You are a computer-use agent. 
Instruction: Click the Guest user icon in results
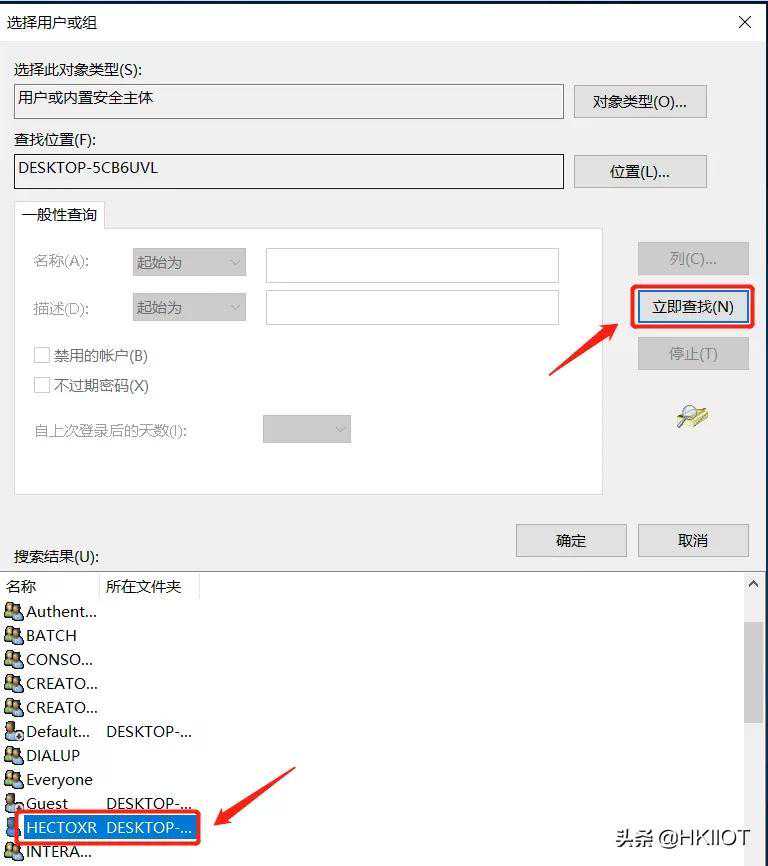tap(14, 803)
